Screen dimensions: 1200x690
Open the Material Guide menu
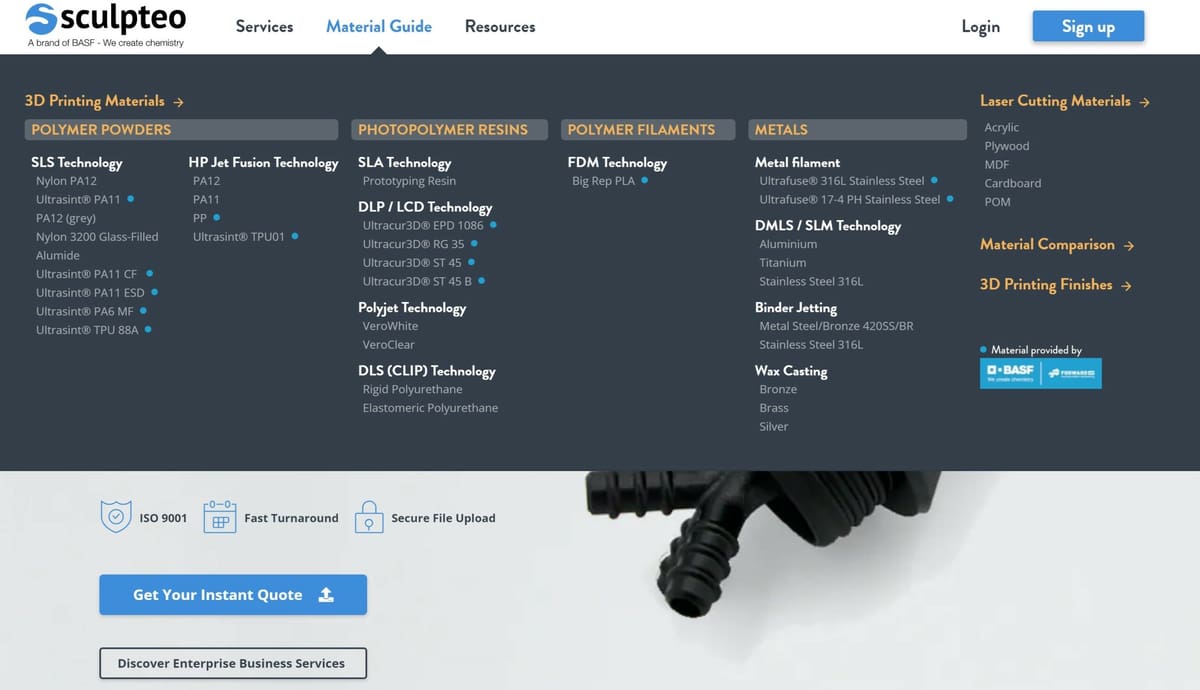379,27
